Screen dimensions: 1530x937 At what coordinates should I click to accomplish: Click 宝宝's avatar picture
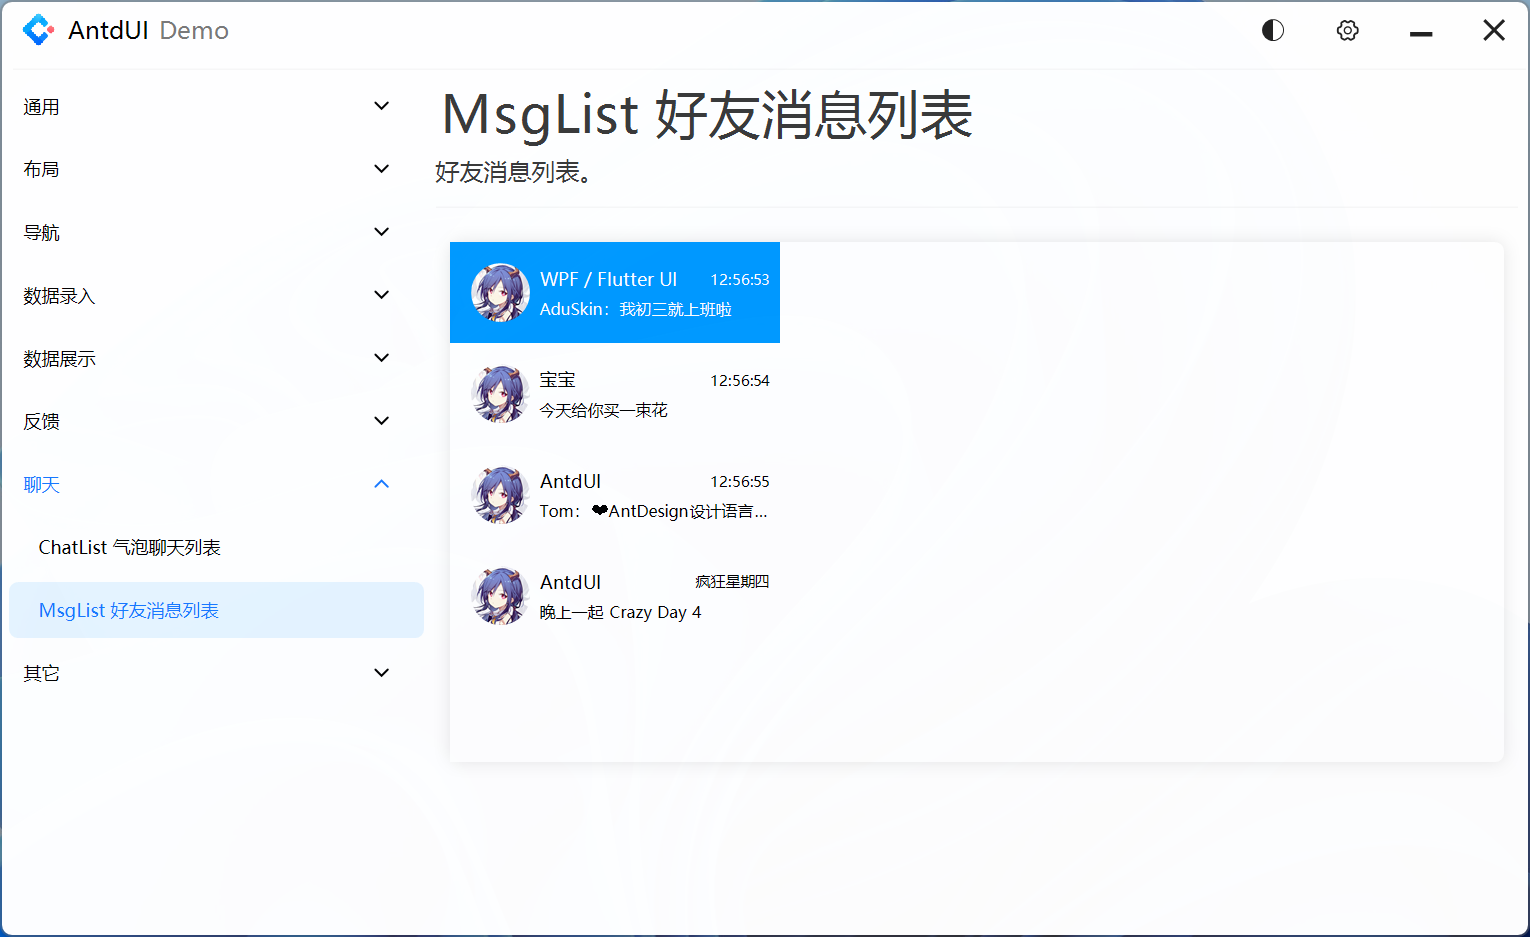pyautogui.click(x=500, y=394)
